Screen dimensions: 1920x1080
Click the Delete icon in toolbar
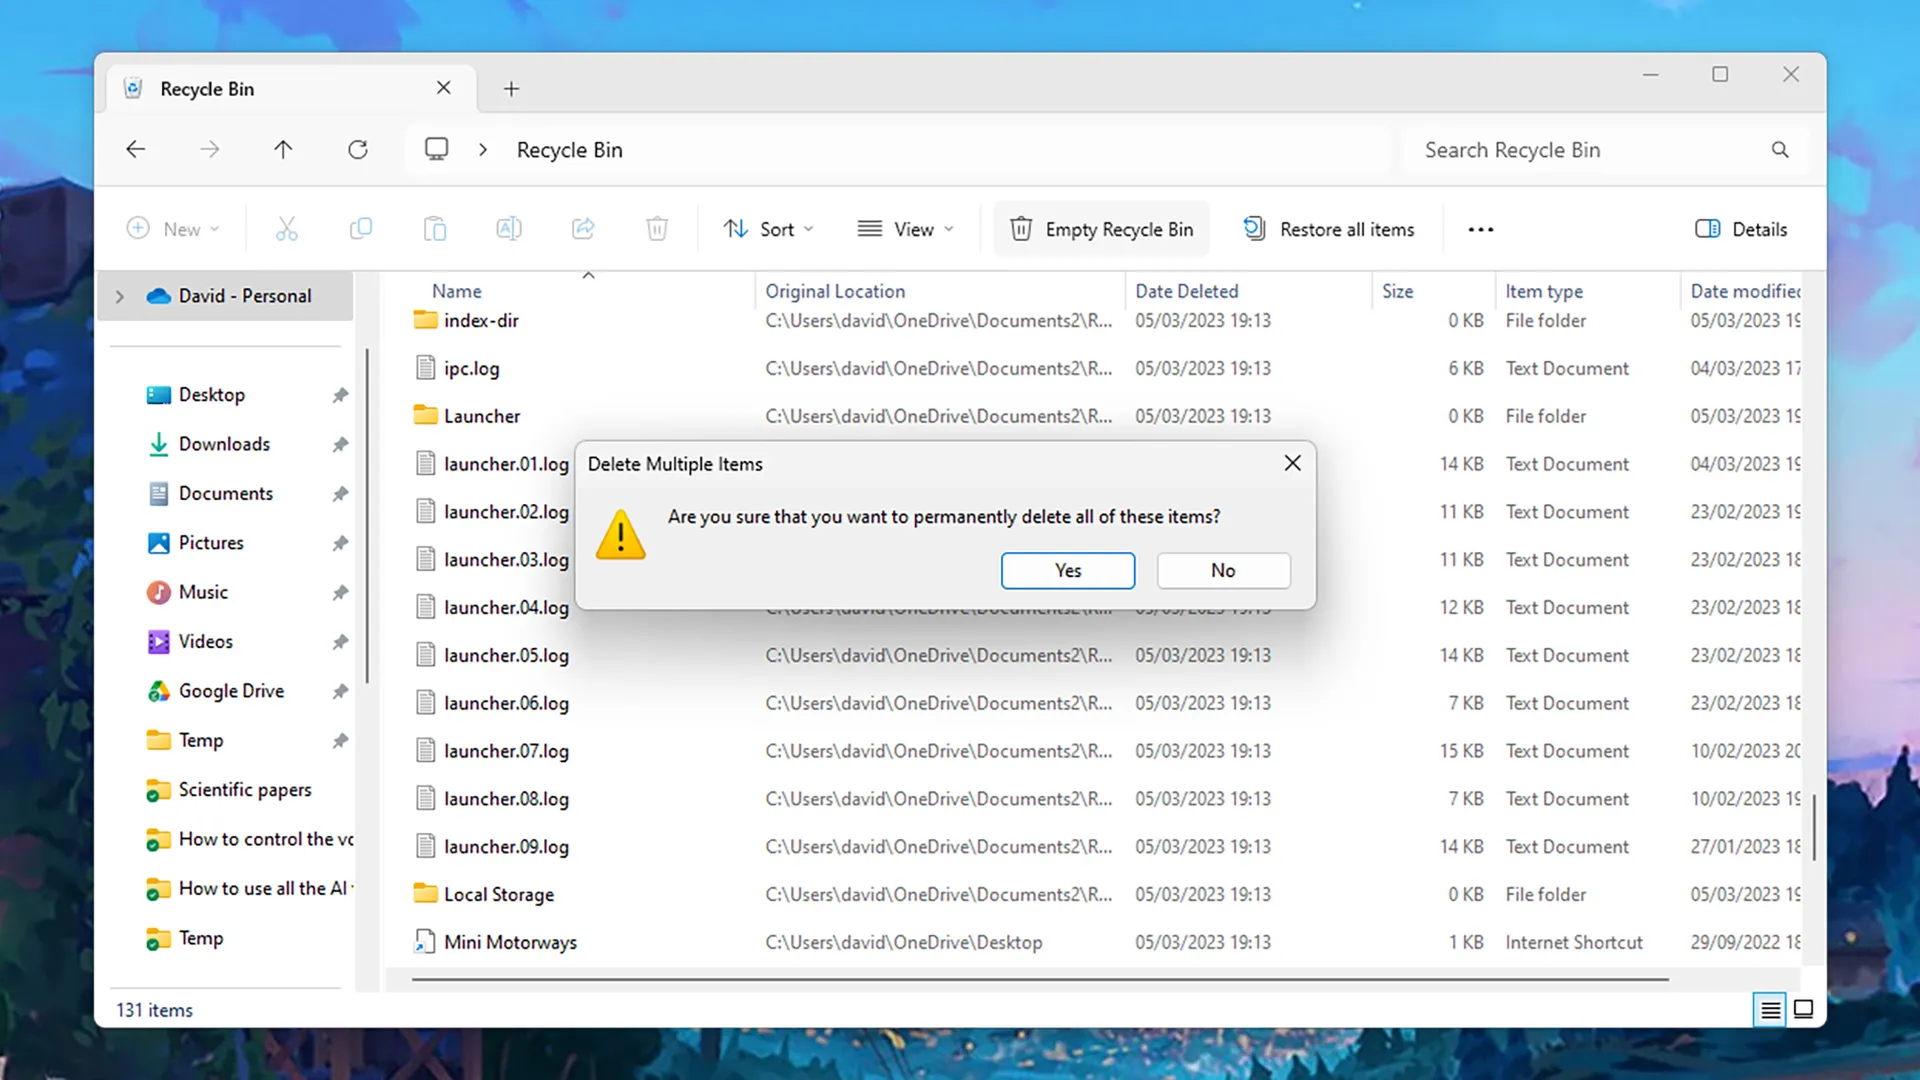pos(657,229)
